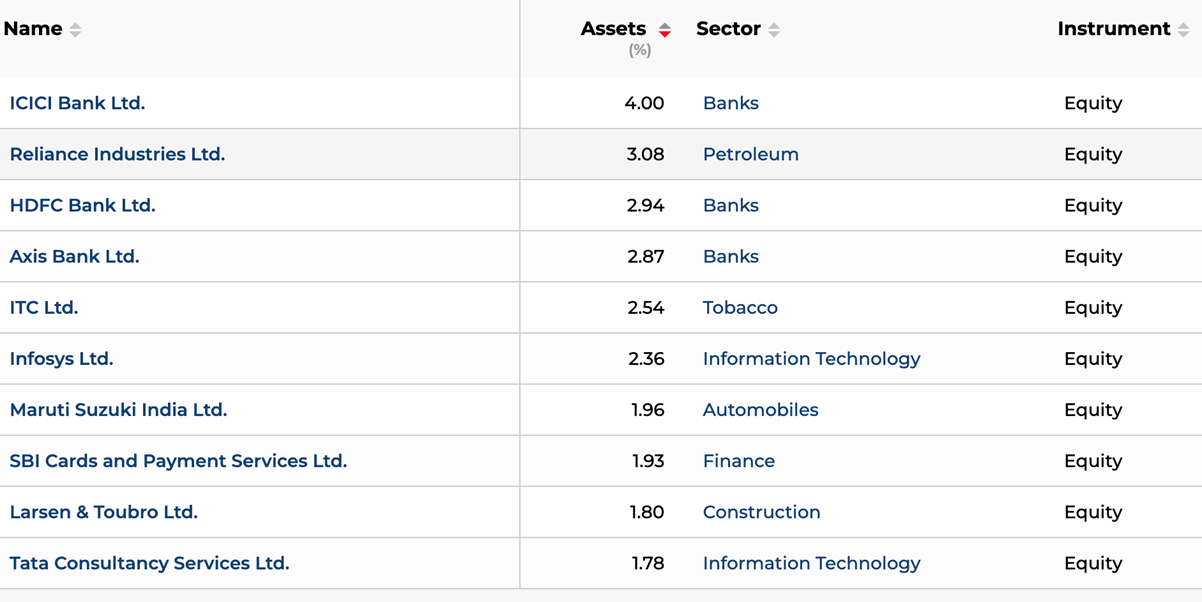
Task: Click the Name column header
Action: (33, 29)
